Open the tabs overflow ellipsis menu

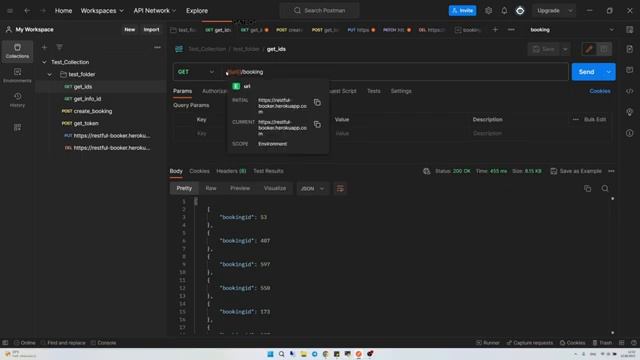coord(511,29)
